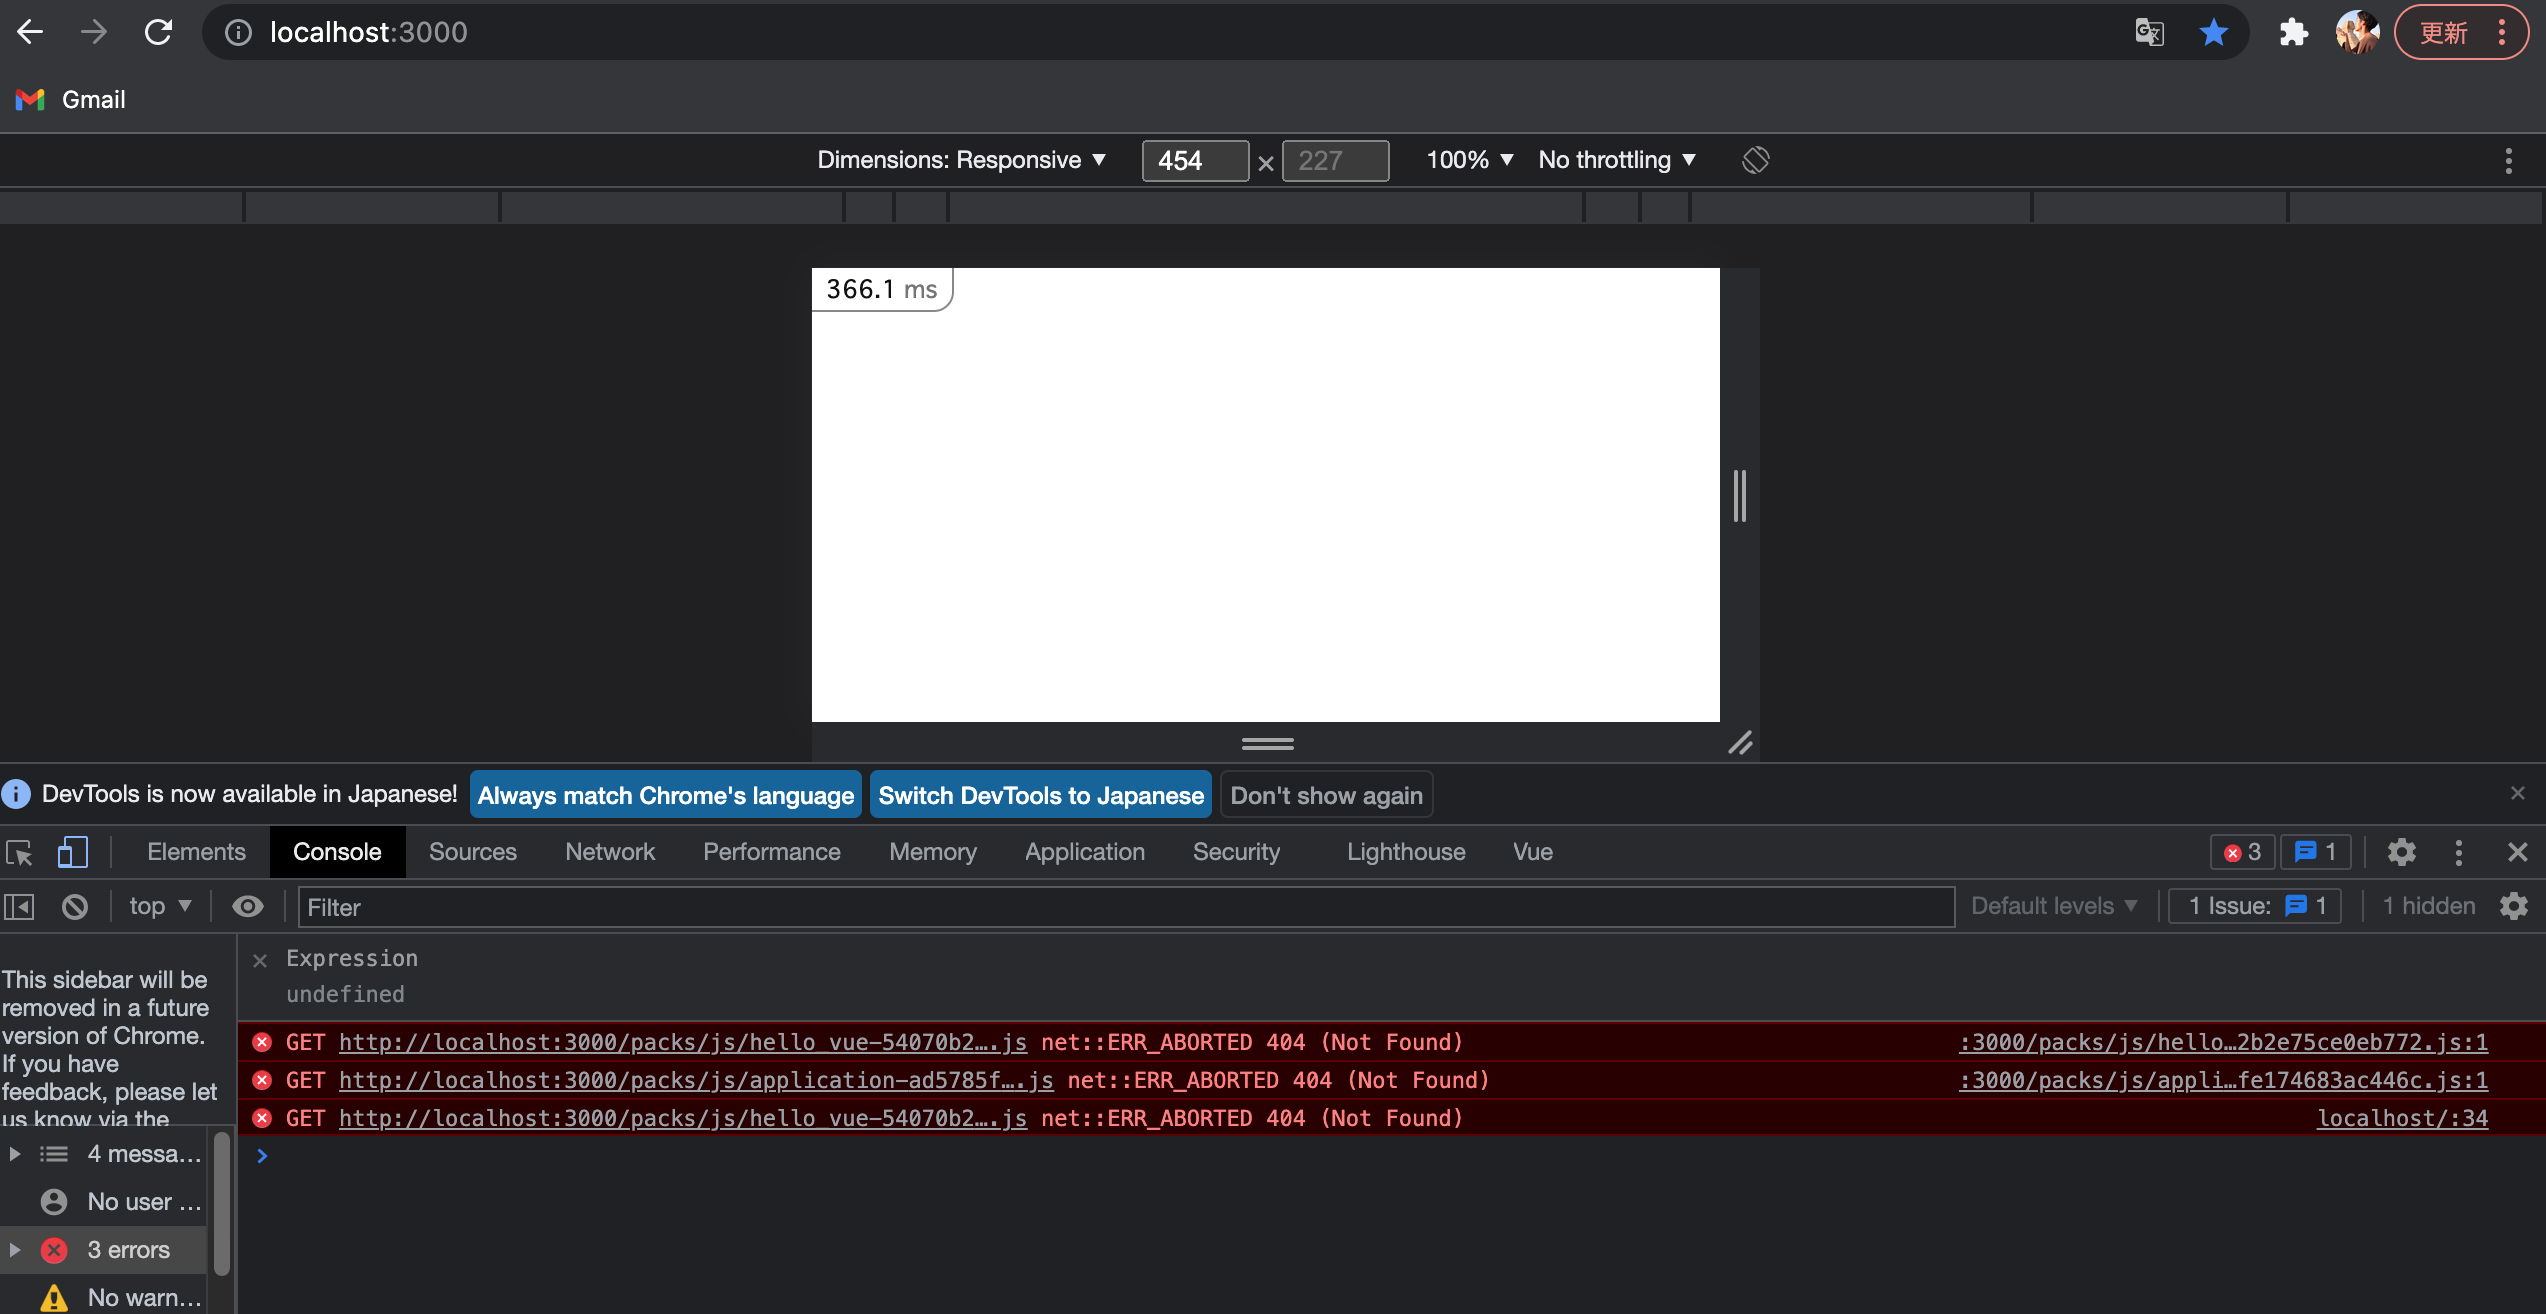Switch to the Performance tab
Image resolution: width=2546 pixels, height=1314 pixels.
[771, 852]
